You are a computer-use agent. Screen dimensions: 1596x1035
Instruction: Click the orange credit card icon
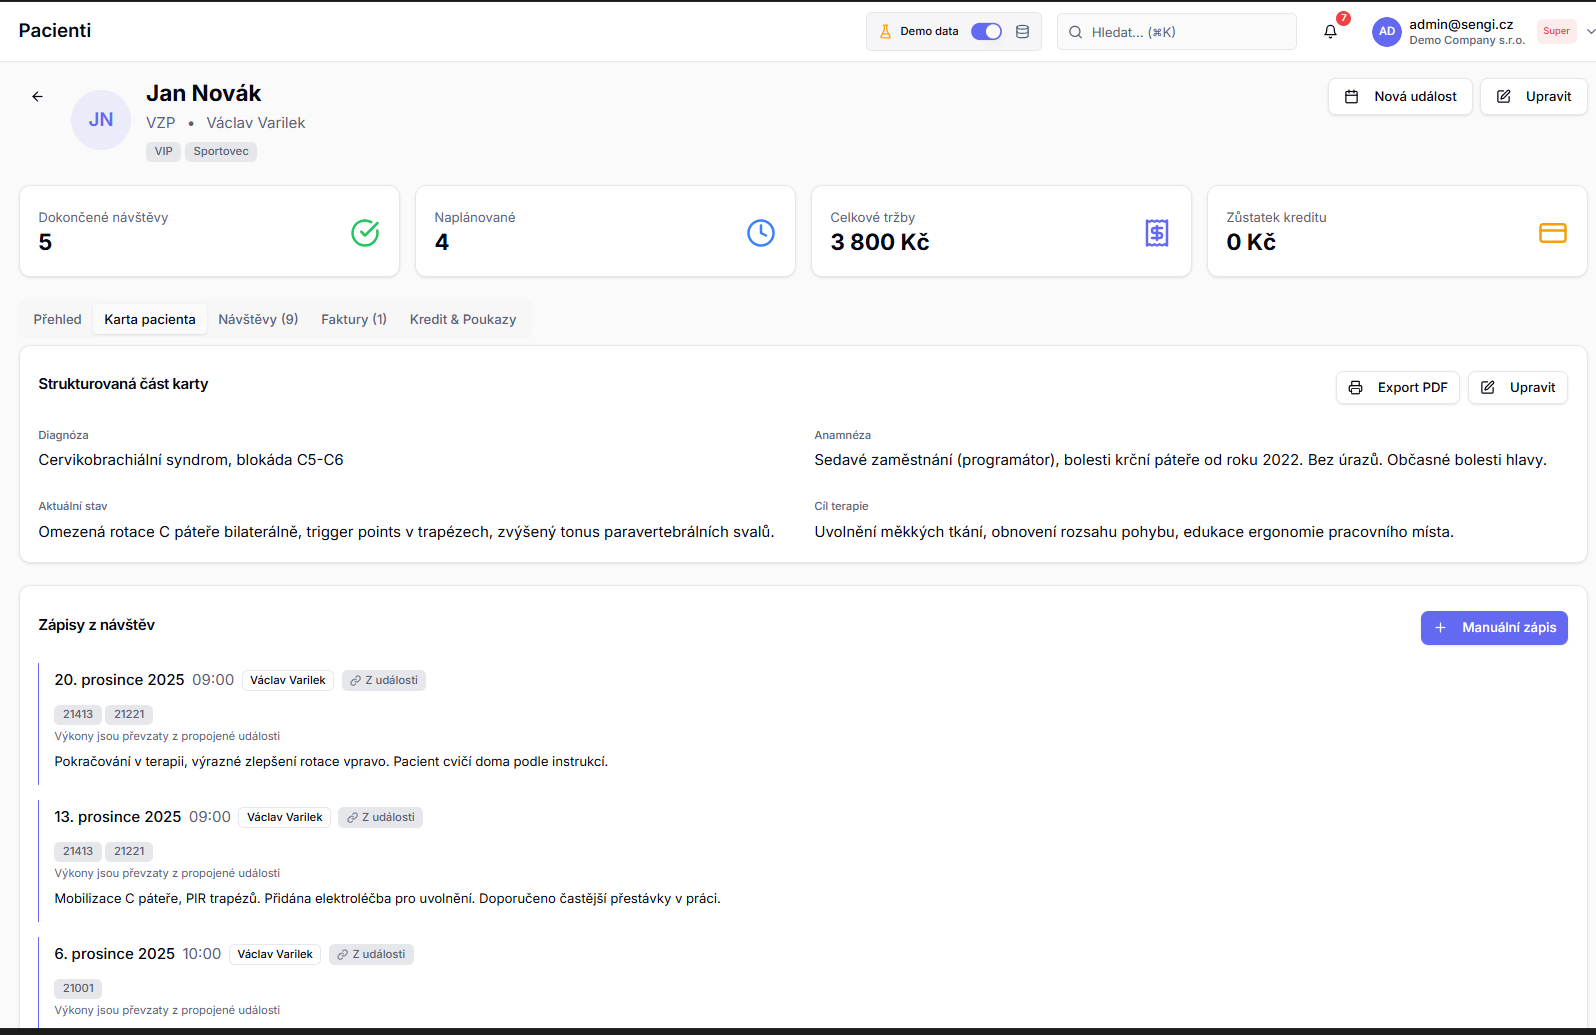[1552, 233]
